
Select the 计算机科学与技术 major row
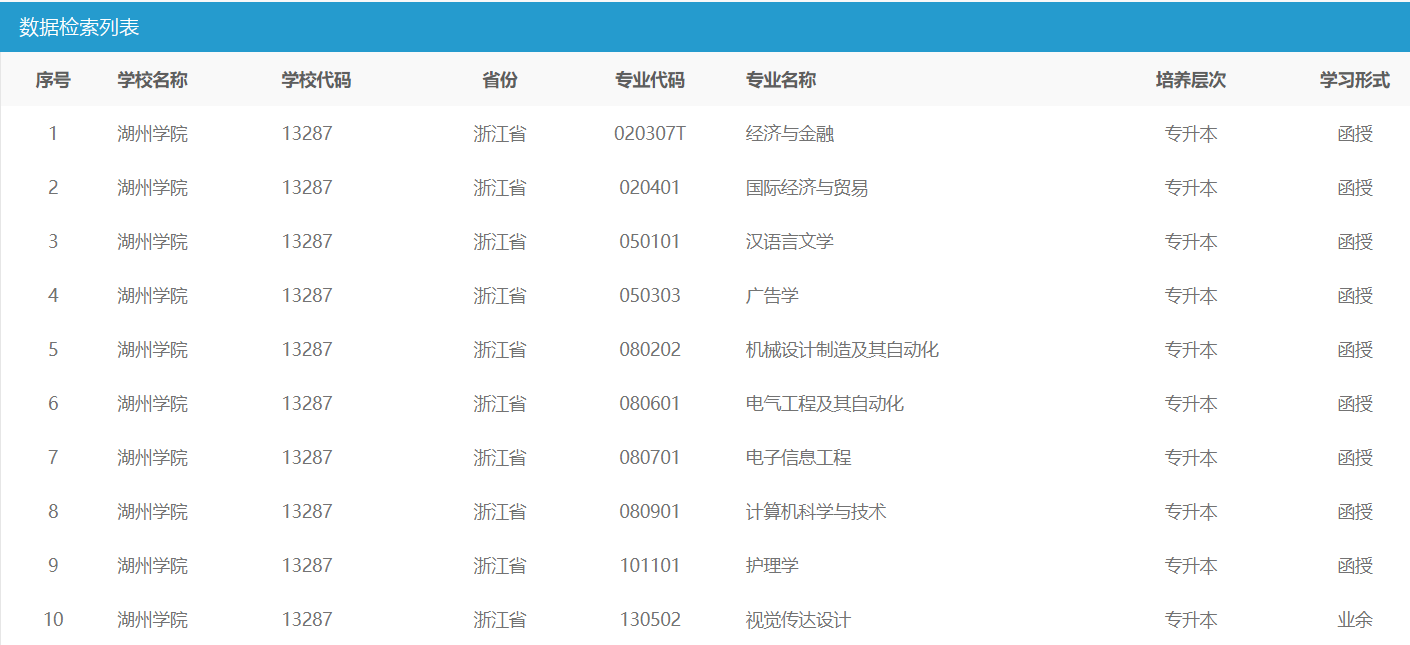[x=816, y=512]
